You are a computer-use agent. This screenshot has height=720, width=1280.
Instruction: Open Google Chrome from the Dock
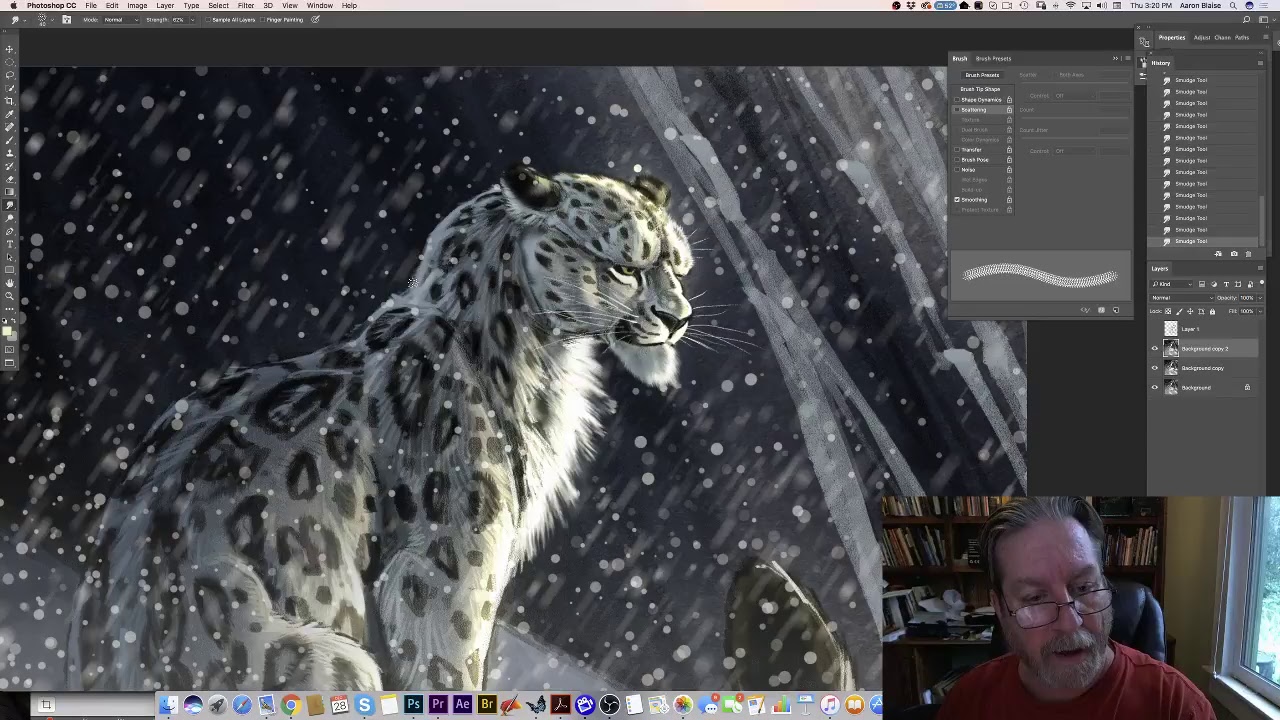click(291, 706)
